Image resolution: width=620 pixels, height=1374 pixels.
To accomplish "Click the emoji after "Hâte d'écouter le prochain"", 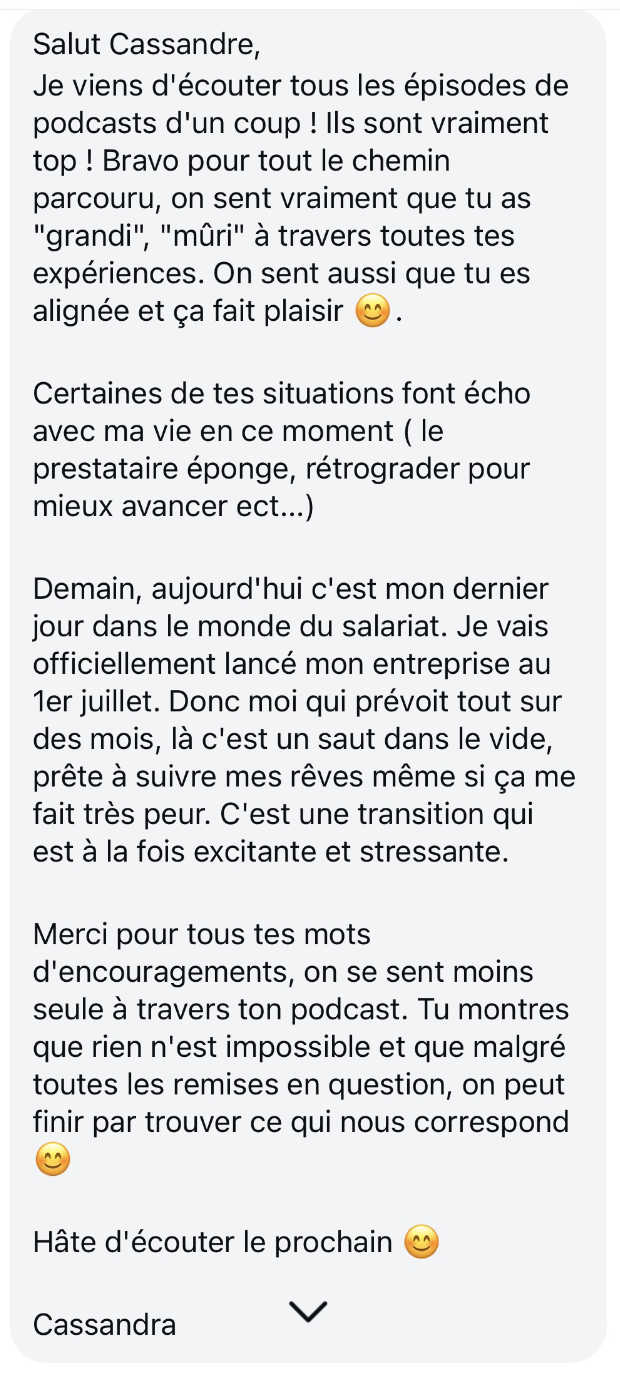I will pyautogui.click(x=422, y=1243).
